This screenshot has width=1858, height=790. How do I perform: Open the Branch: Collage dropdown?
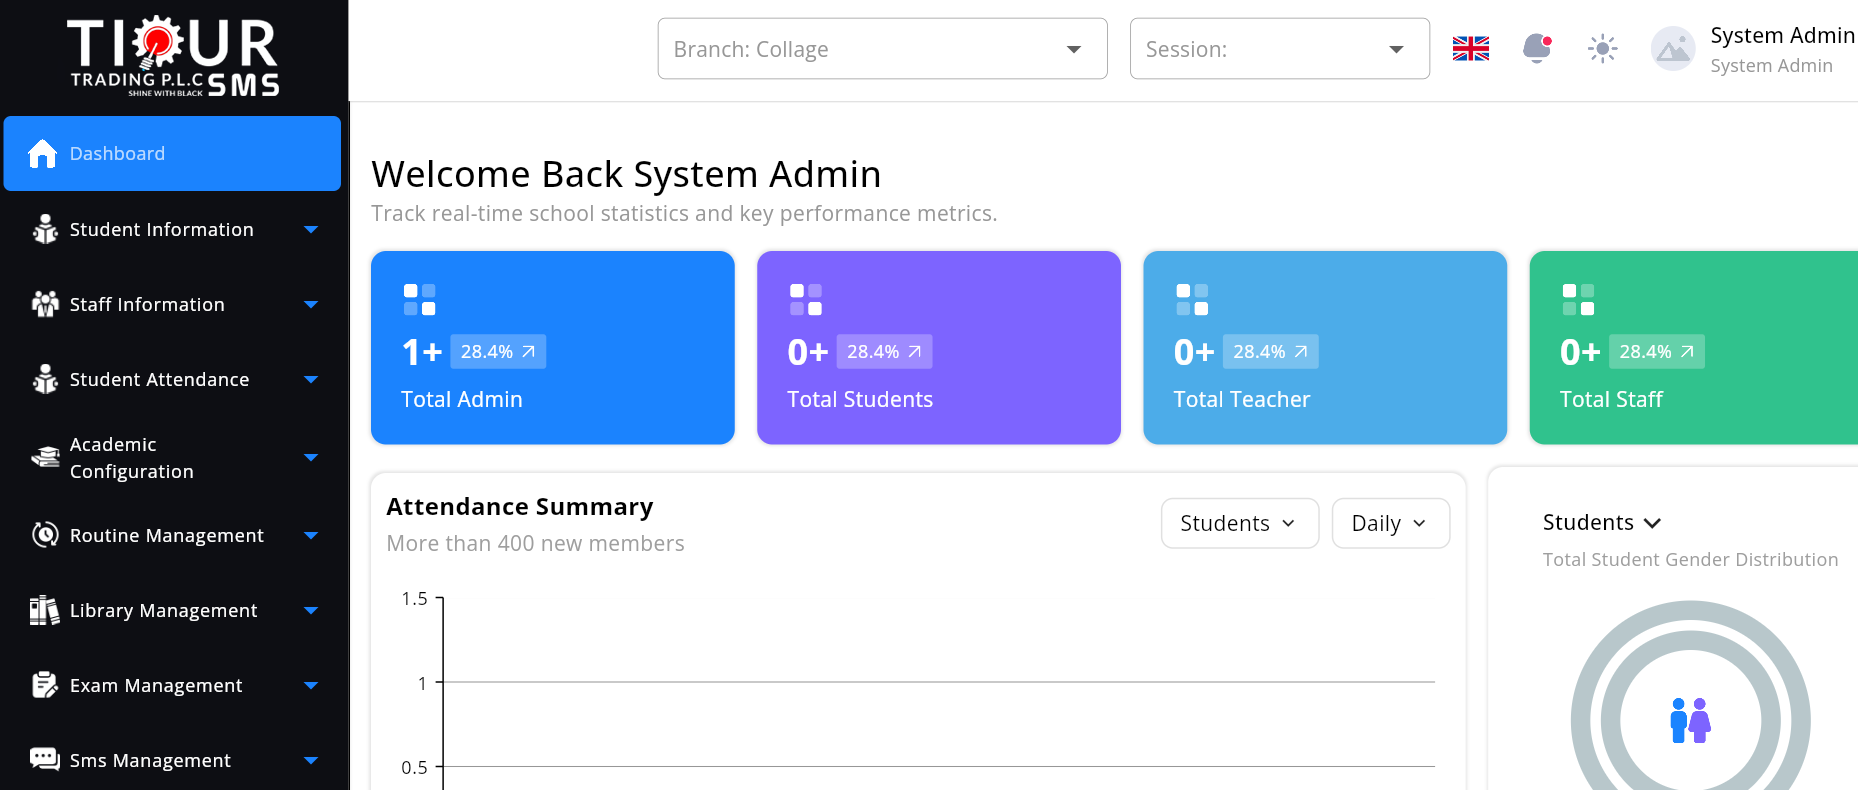(x=882, y=48)
